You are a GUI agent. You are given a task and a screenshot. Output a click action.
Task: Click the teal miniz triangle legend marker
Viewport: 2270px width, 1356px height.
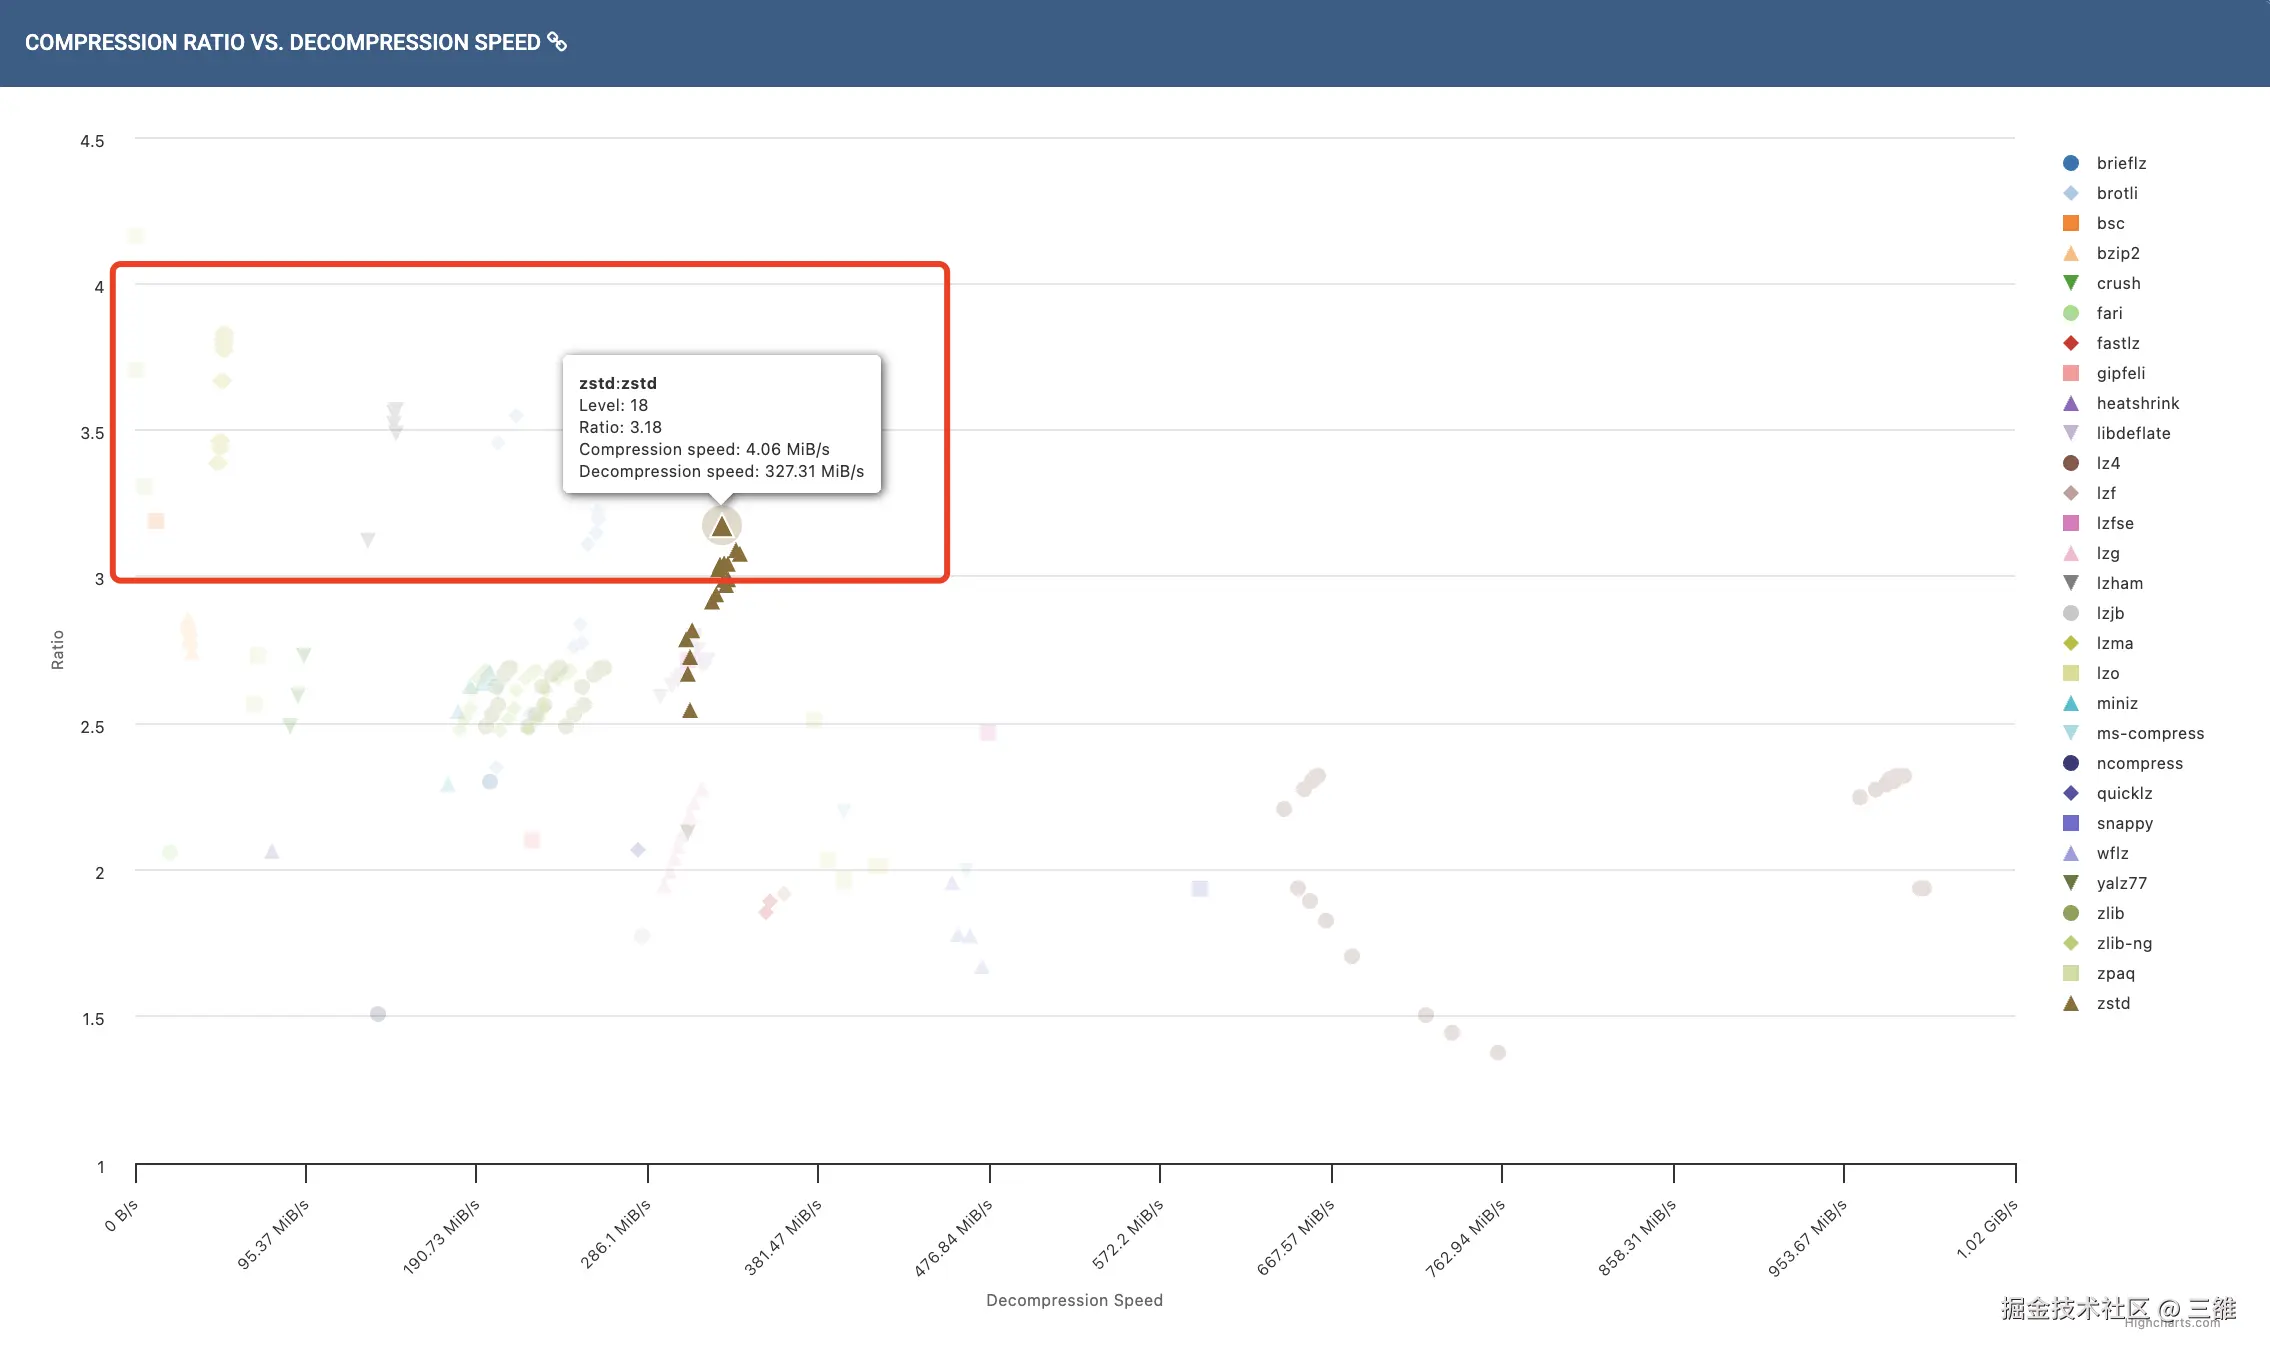[2071, 703]
